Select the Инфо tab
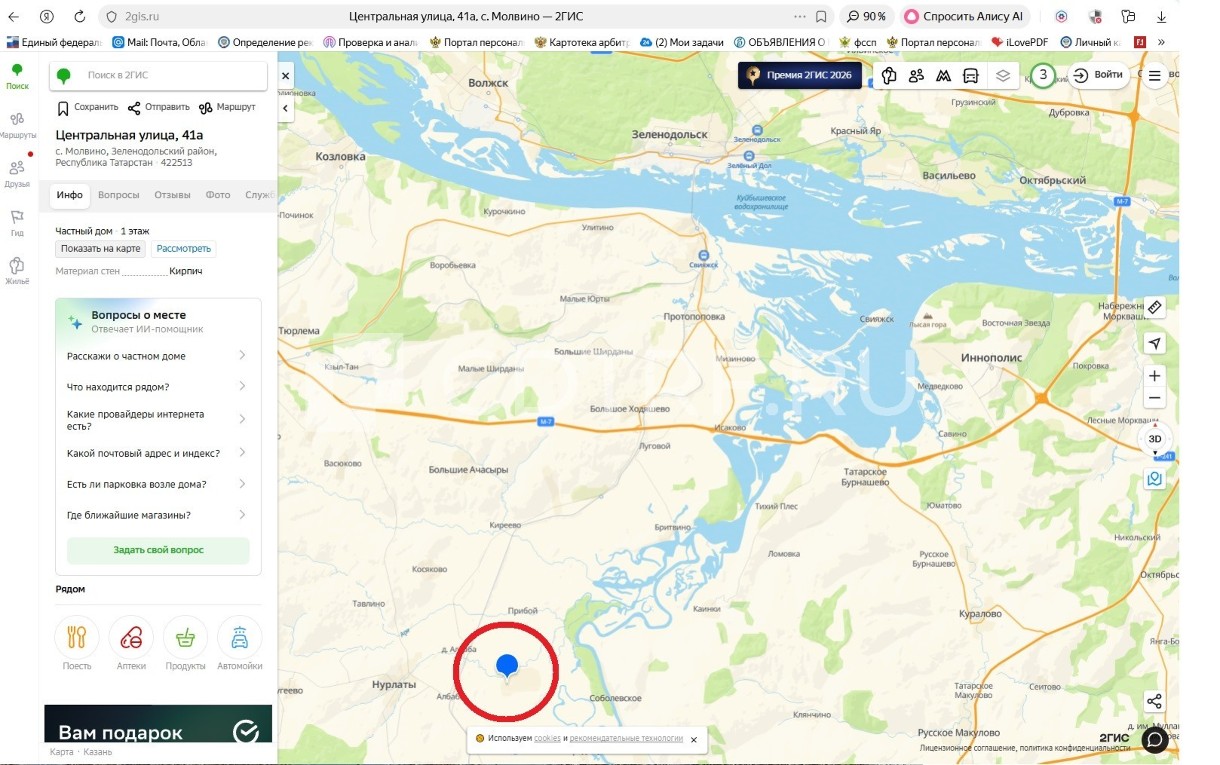 [70, 195]
